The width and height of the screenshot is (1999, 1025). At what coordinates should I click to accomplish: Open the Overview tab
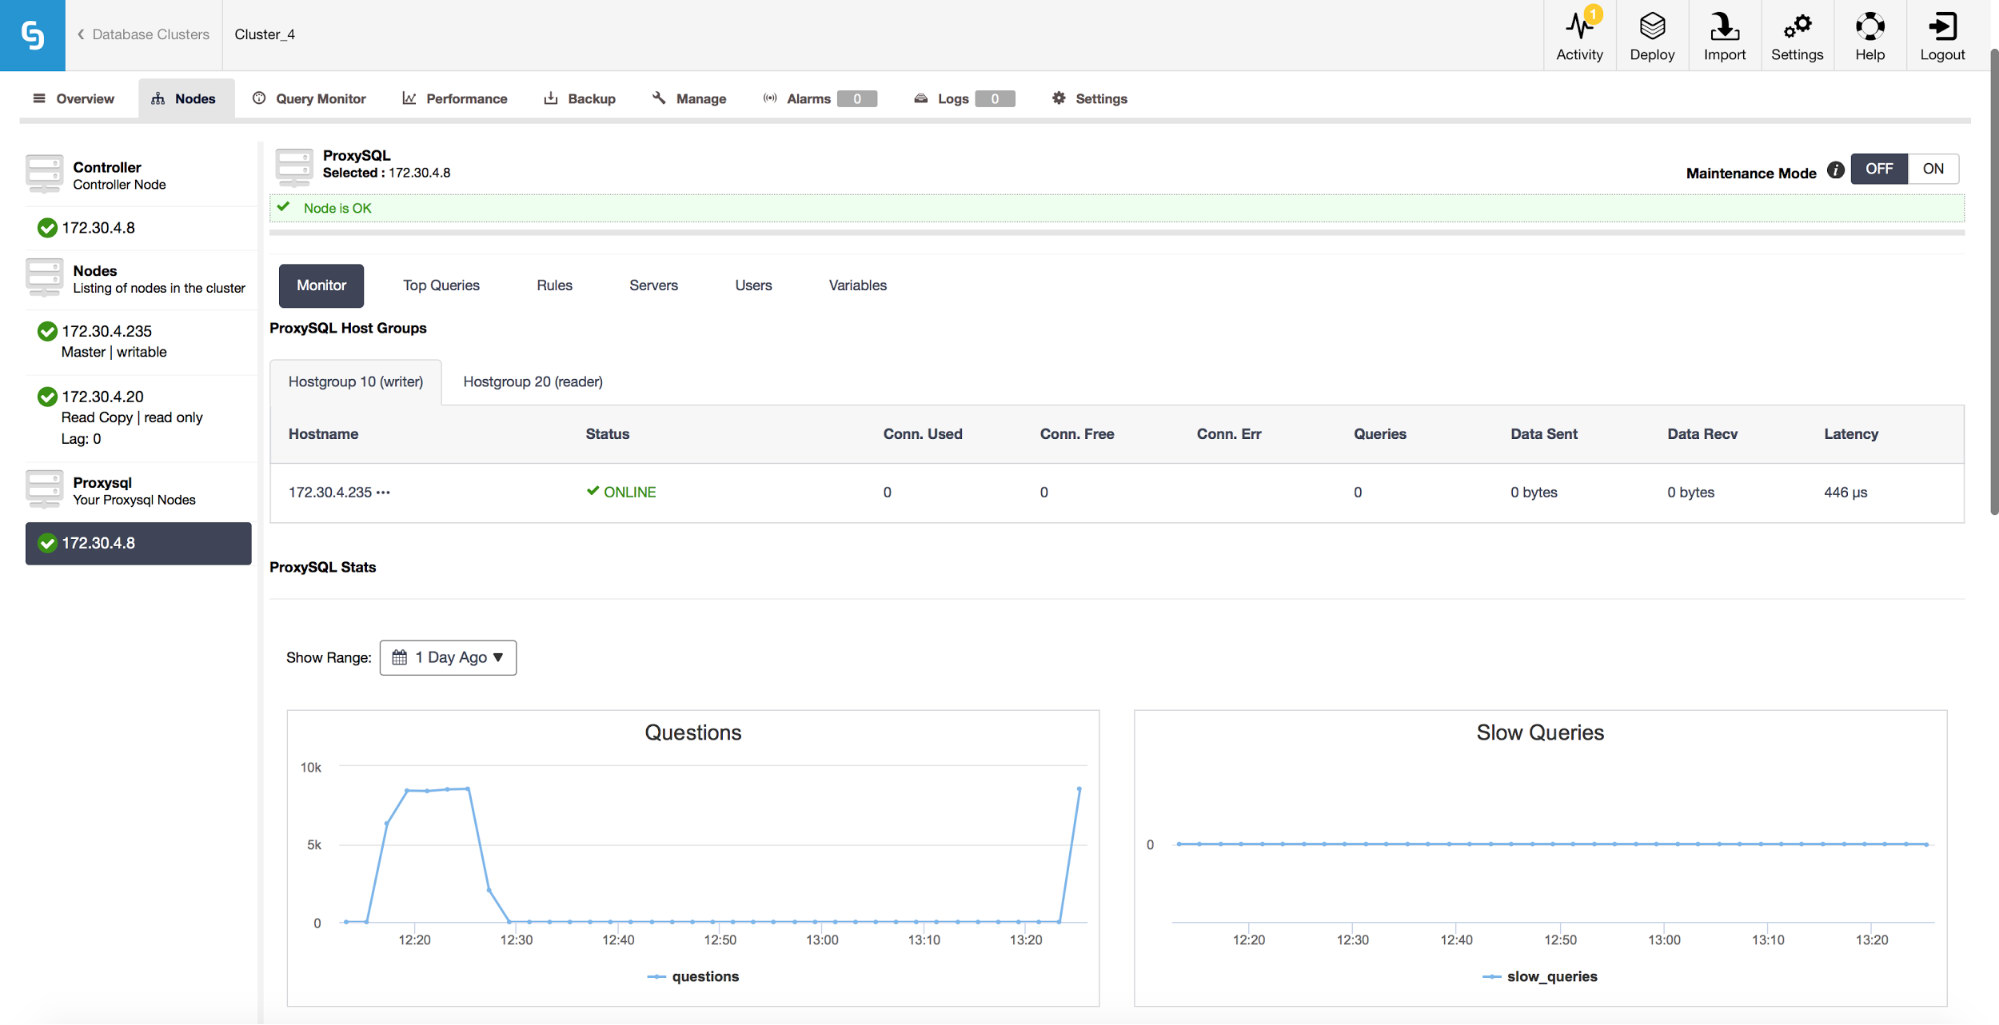pyautogui.click(x=74, y=99)
